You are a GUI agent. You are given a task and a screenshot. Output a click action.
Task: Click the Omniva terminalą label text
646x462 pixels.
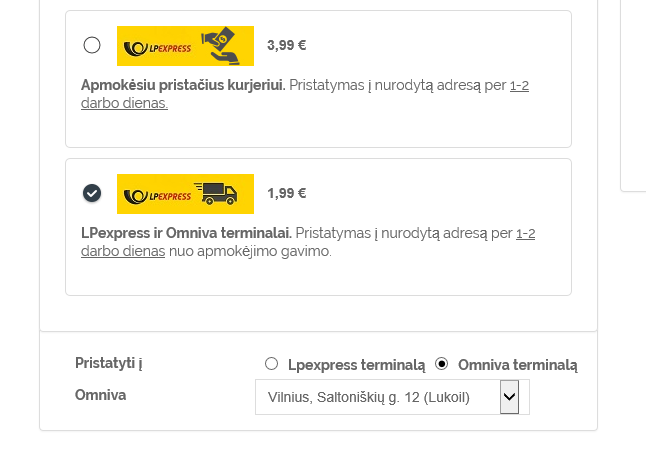517,365
